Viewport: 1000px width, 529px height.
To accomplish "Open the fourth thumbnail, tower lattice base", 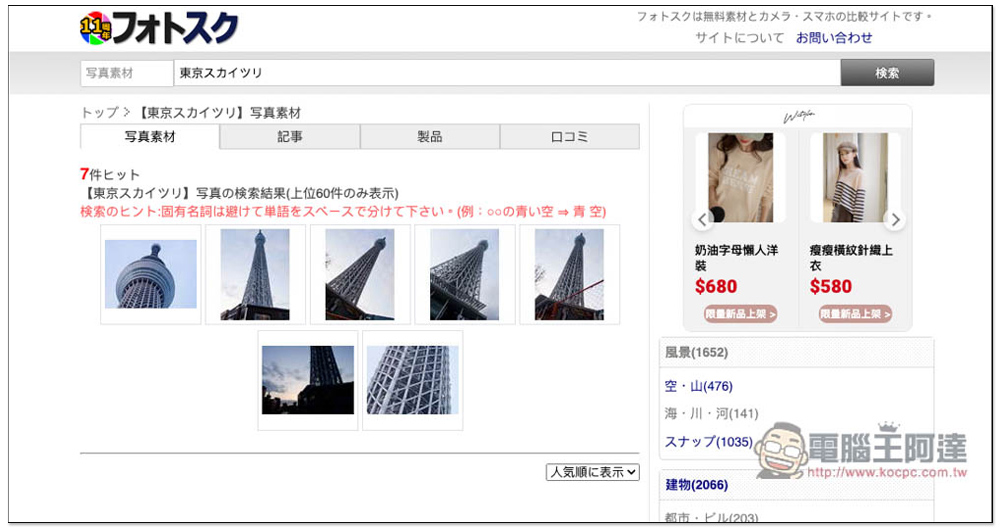I will (464, 274).
